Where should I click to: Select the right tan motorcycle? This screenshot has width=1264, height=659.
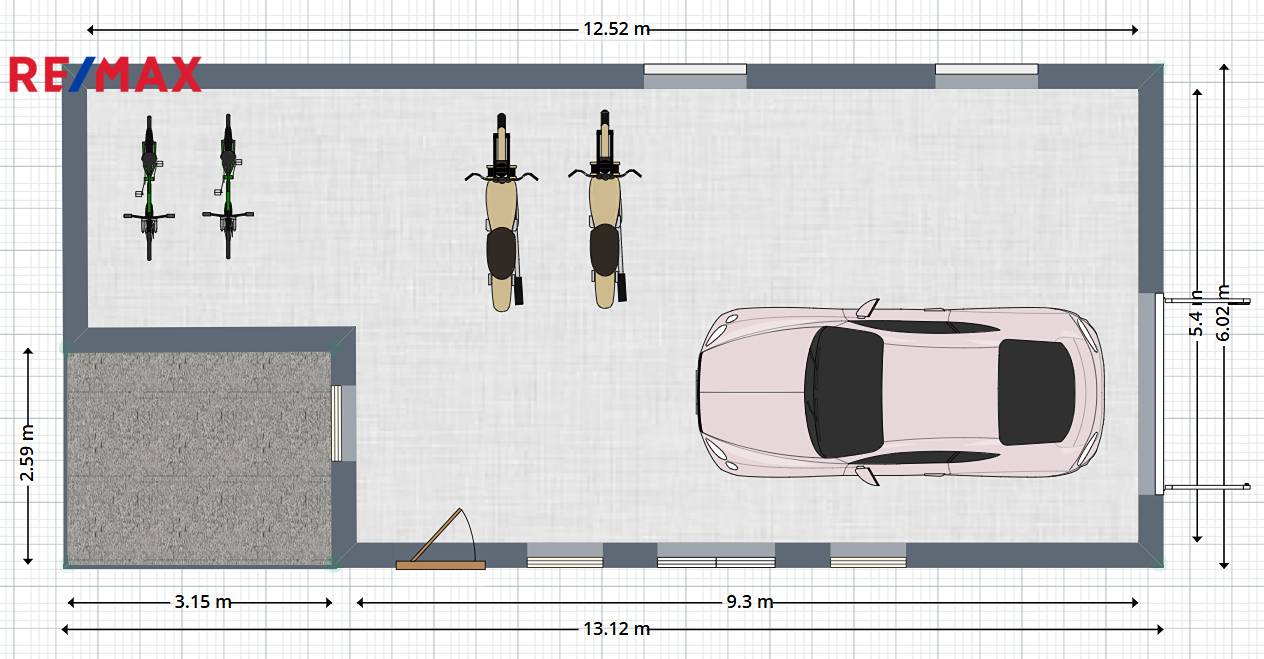tap(605, 209)
